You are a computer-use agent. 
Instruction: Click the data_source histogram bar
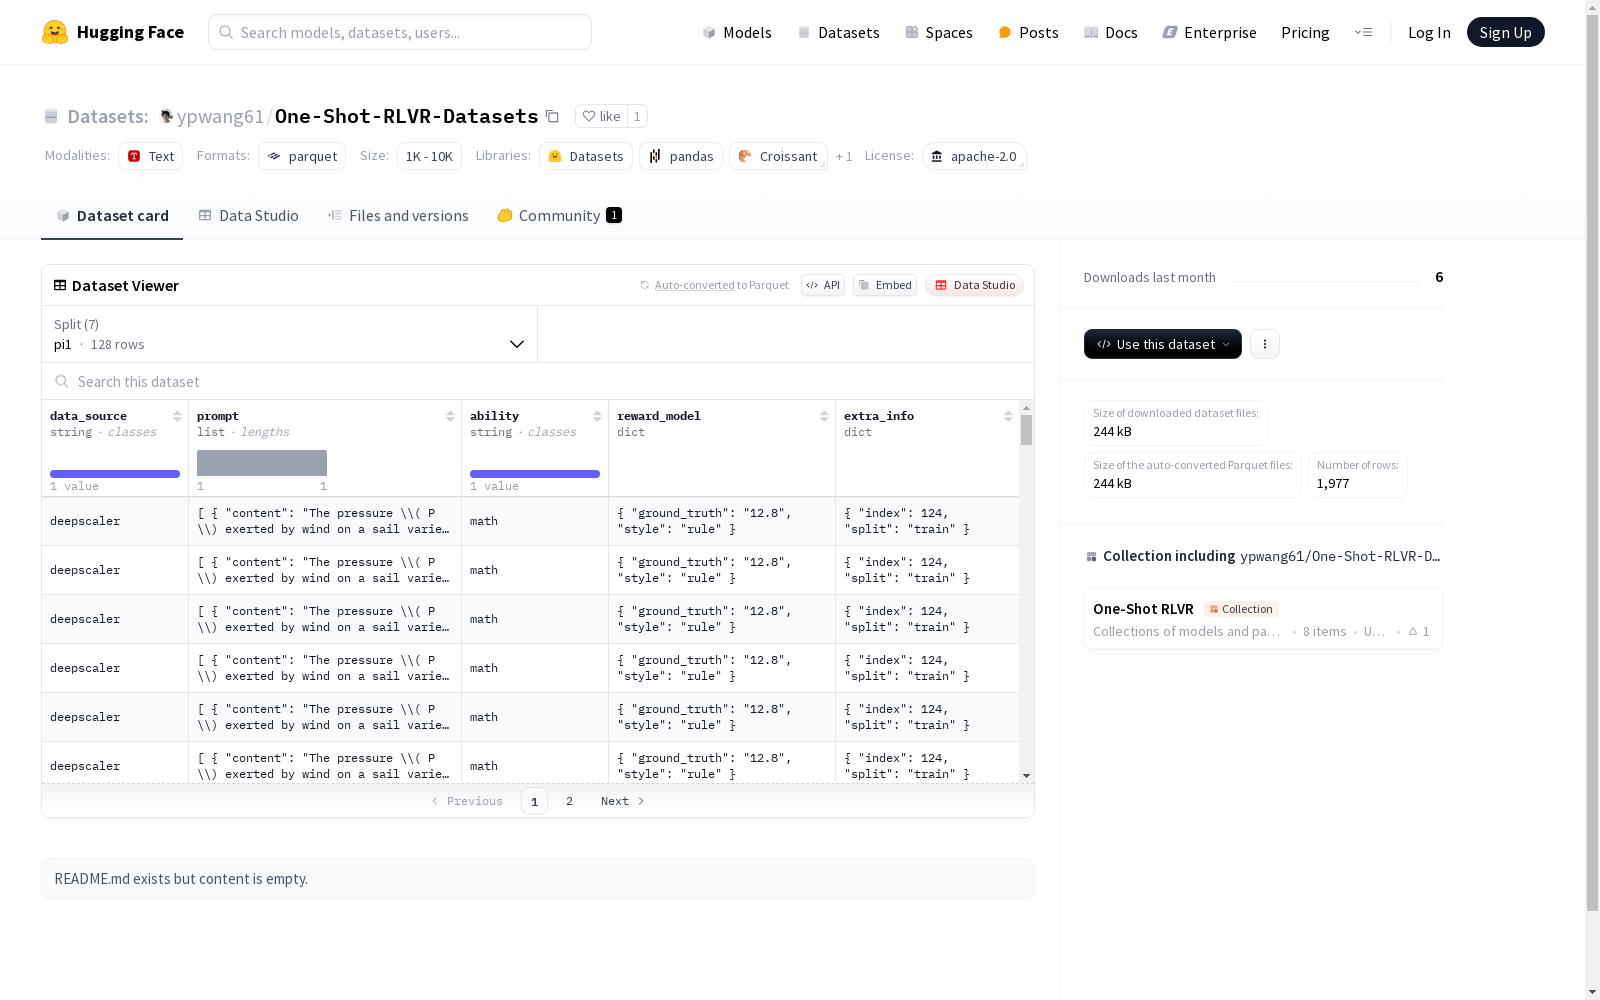[x=115, y=474]
